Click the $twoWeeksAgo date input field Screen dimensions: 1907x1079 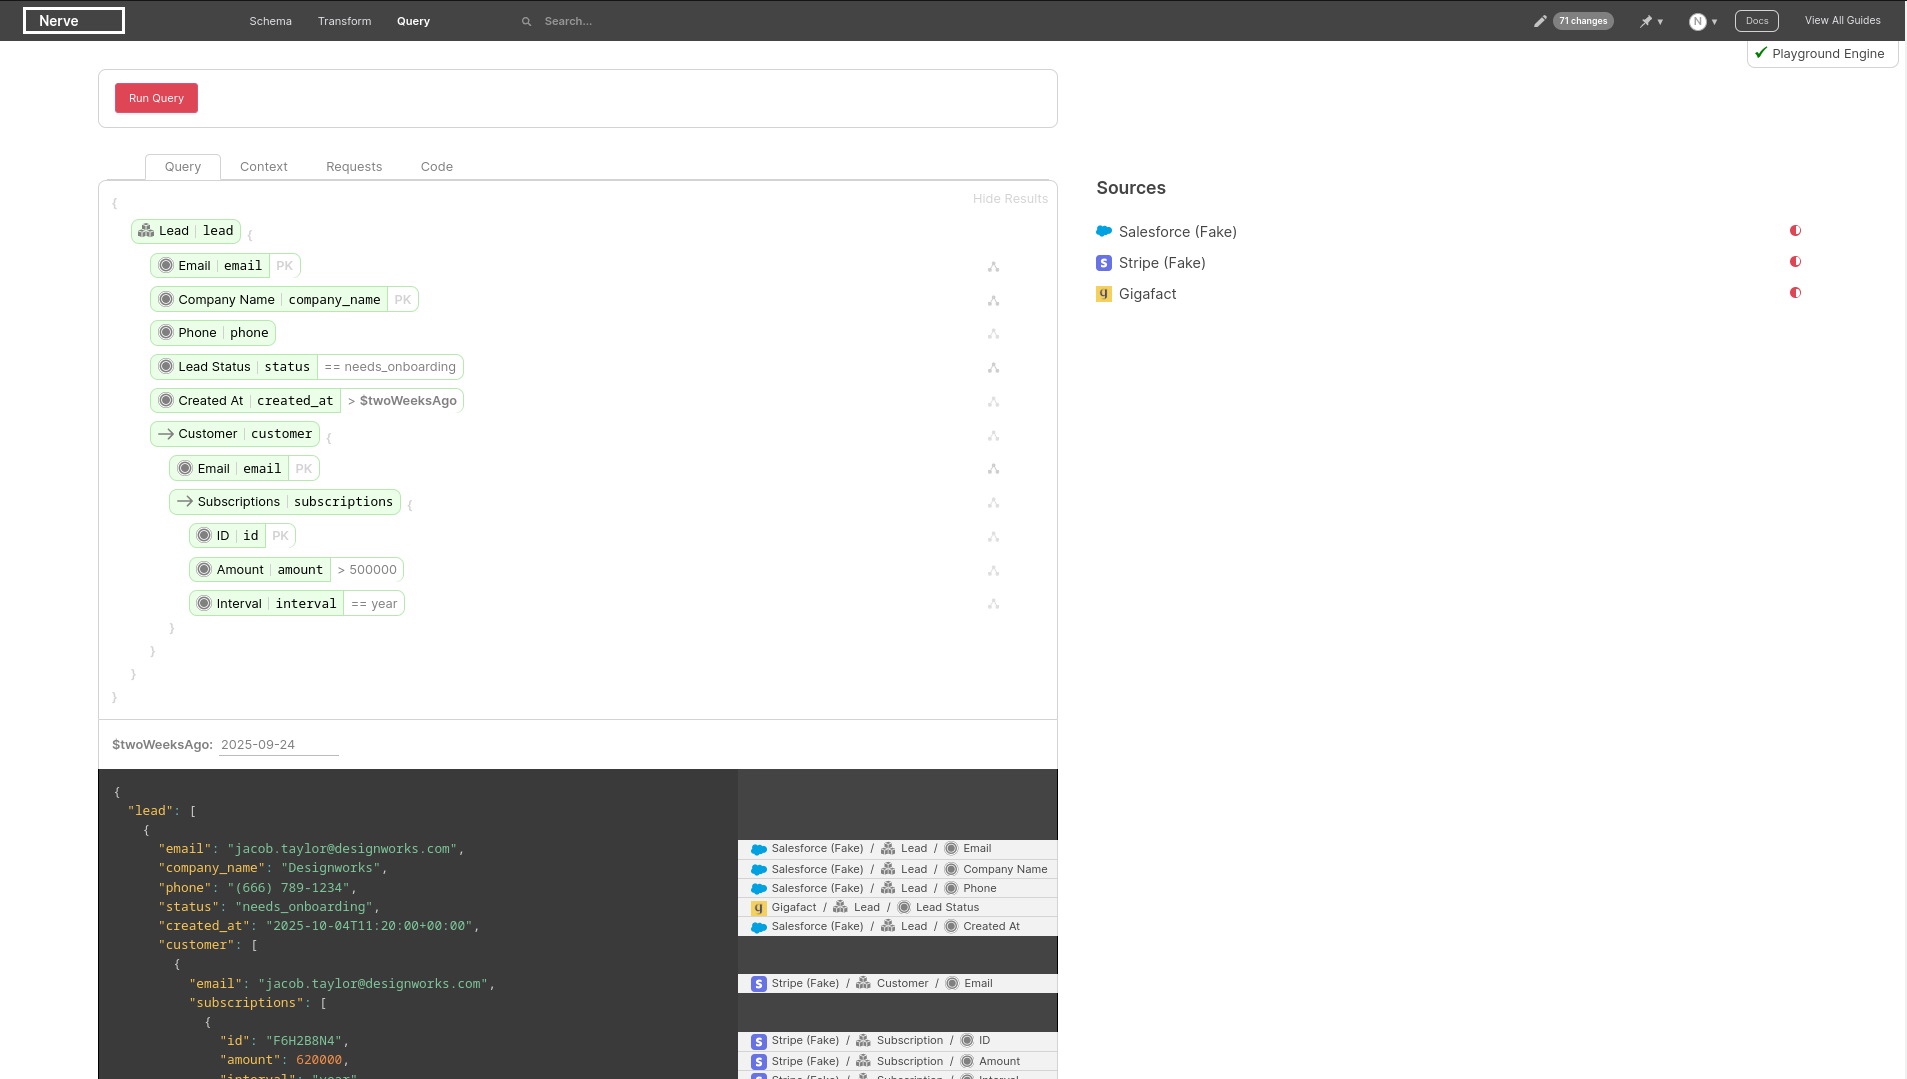tap(278, 745)
